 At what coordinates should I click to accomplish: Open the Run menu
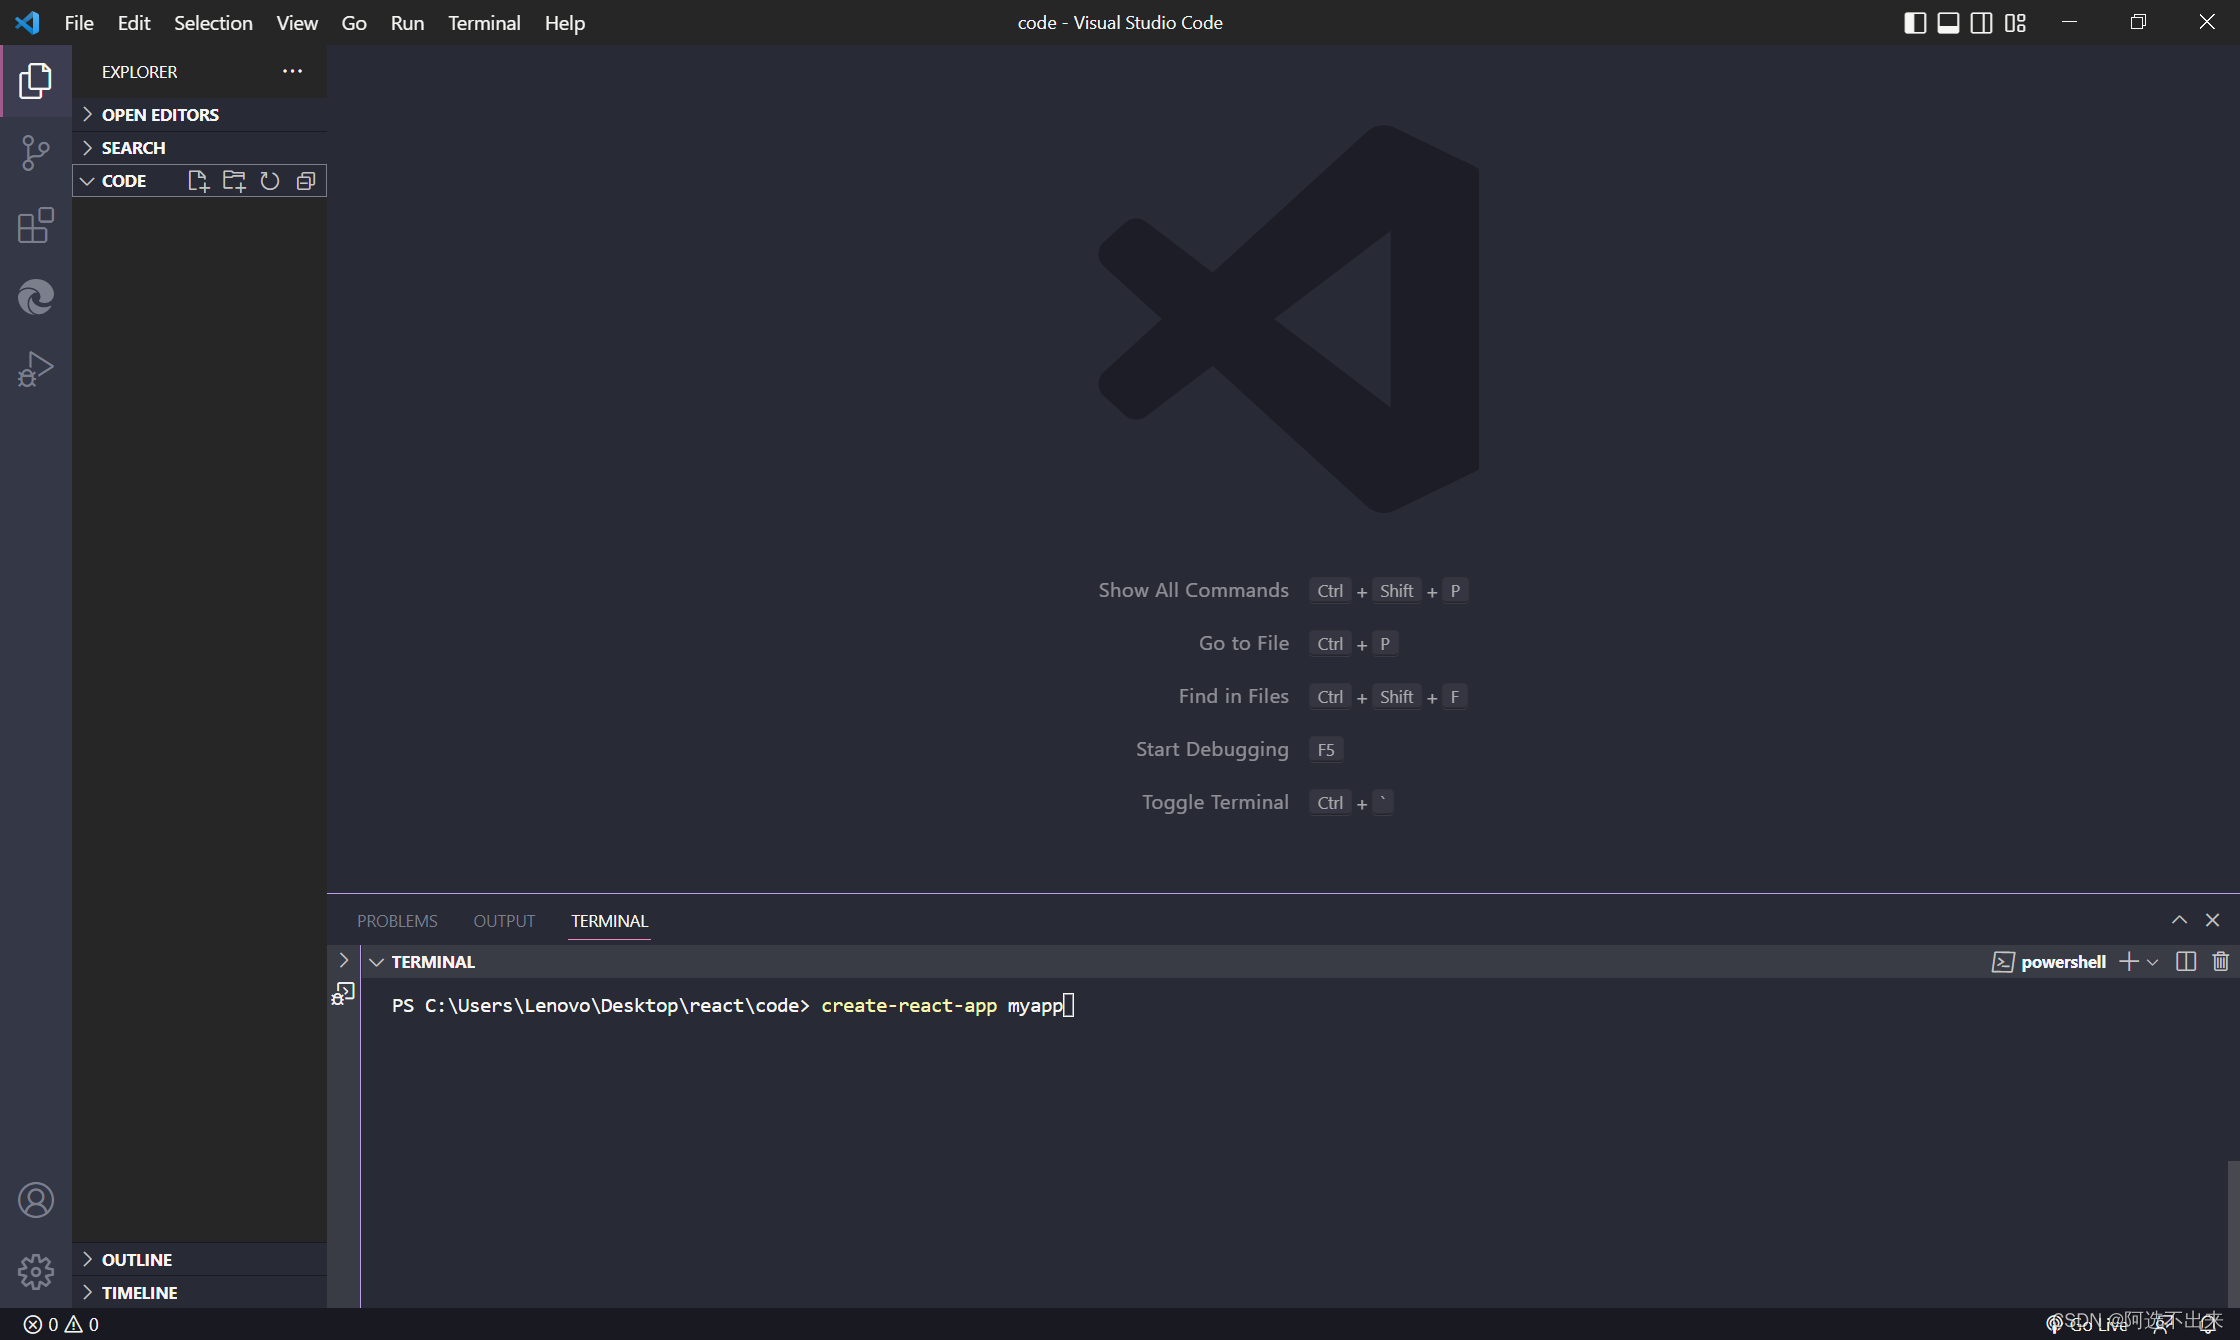click(407, 22)
